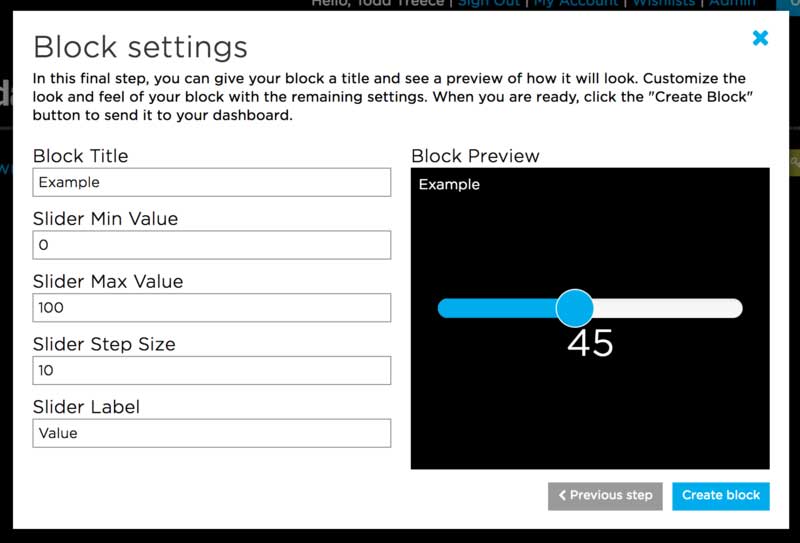Image resolution: width=800 pixels, height=543 pixels.
Task: Click the Block settings dialog heading
Action: [140, 46]
